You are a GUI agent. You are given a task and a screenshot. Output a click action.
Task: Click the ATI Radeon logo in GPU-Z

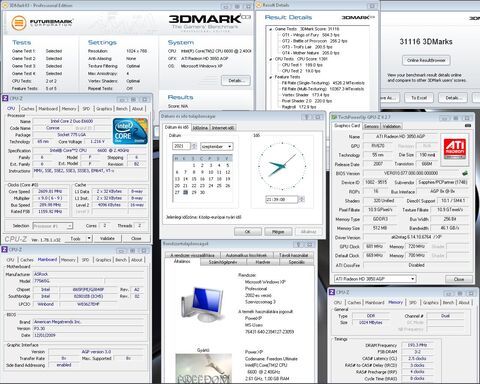coord(454,149)
